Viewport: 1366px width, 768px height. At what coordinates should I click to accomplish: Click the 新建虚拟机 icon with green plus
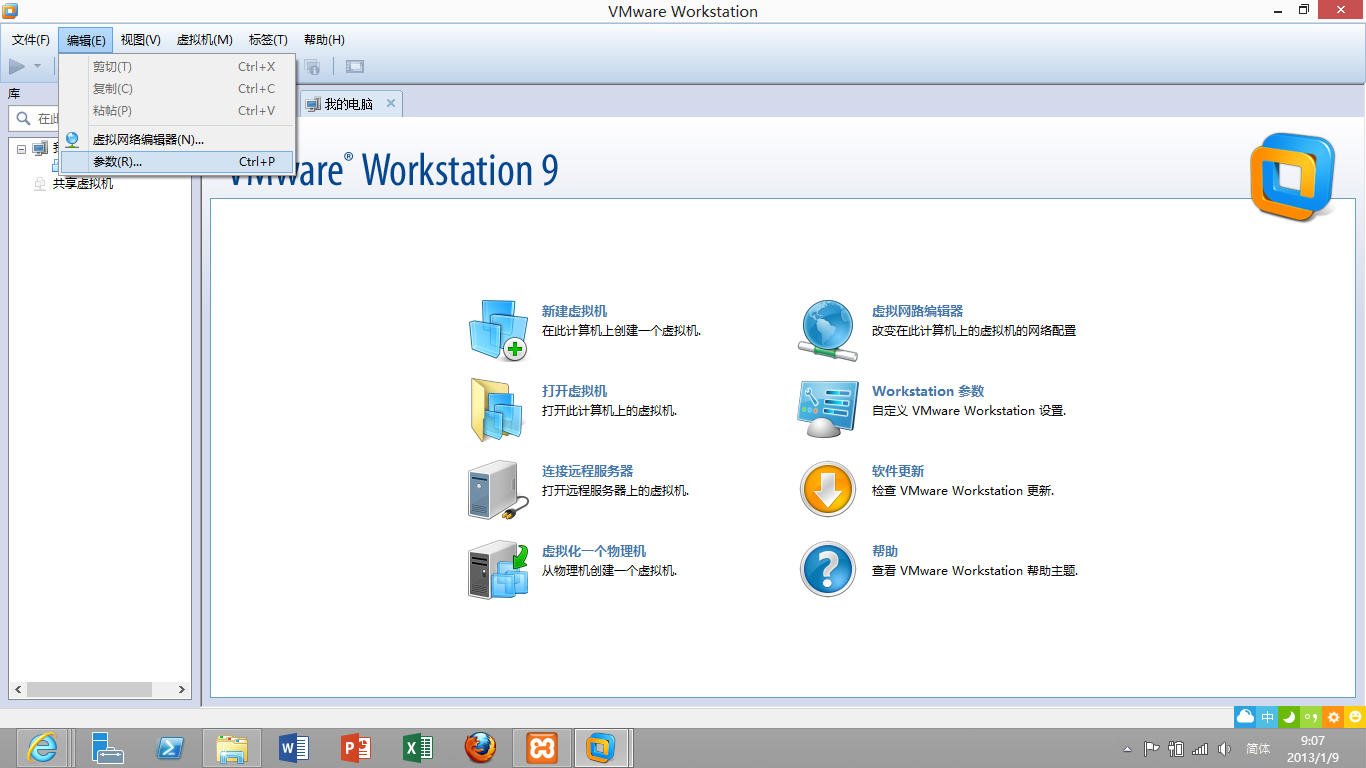coord(498,330)
